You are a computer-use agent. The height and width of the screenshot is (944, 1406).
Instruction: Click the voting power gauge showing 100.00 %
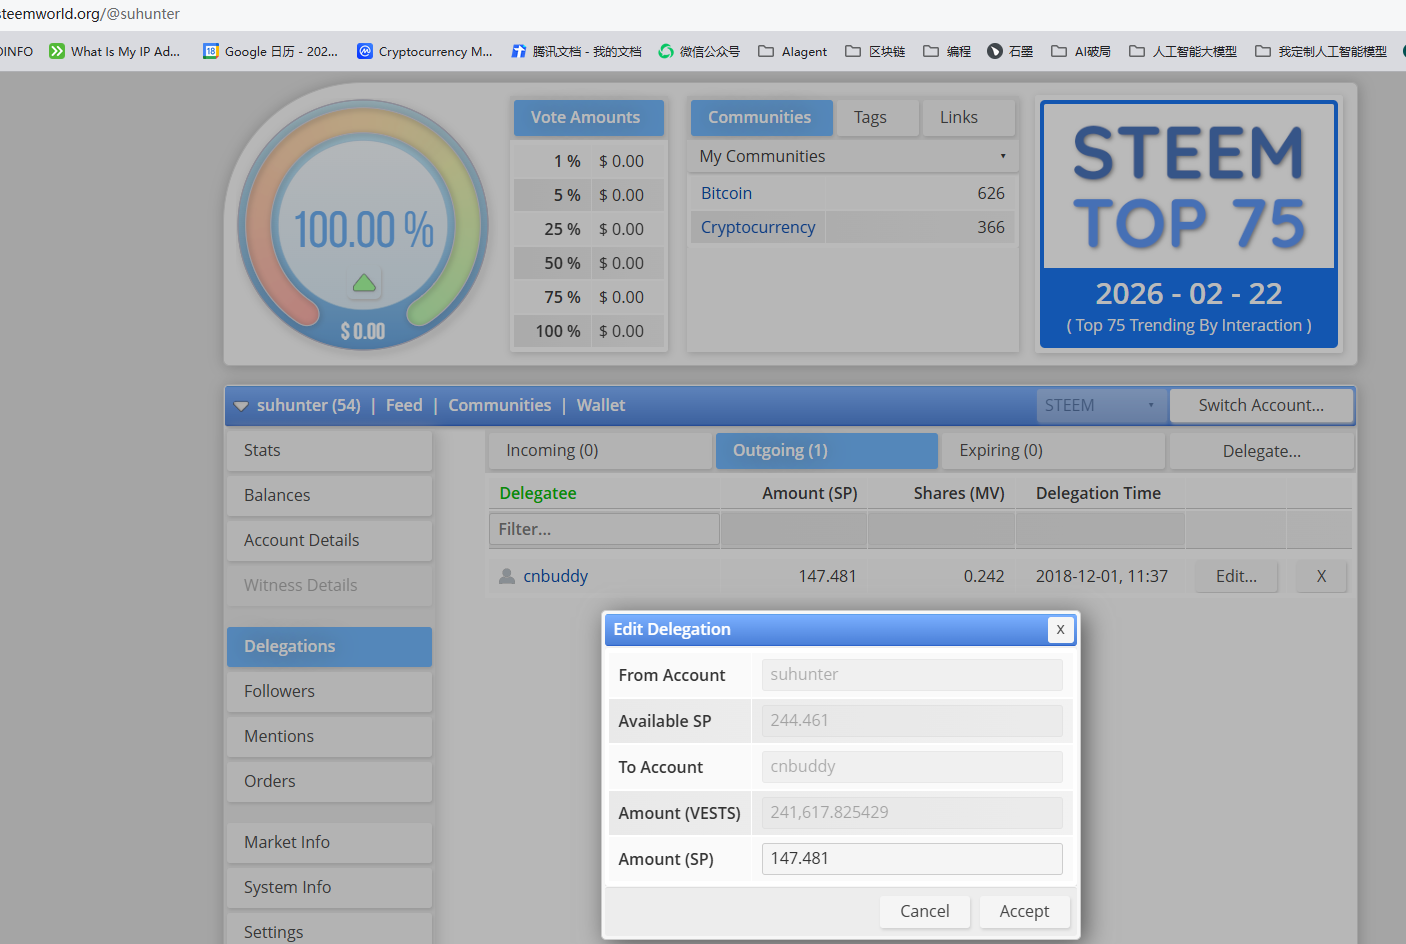(363, 226)
